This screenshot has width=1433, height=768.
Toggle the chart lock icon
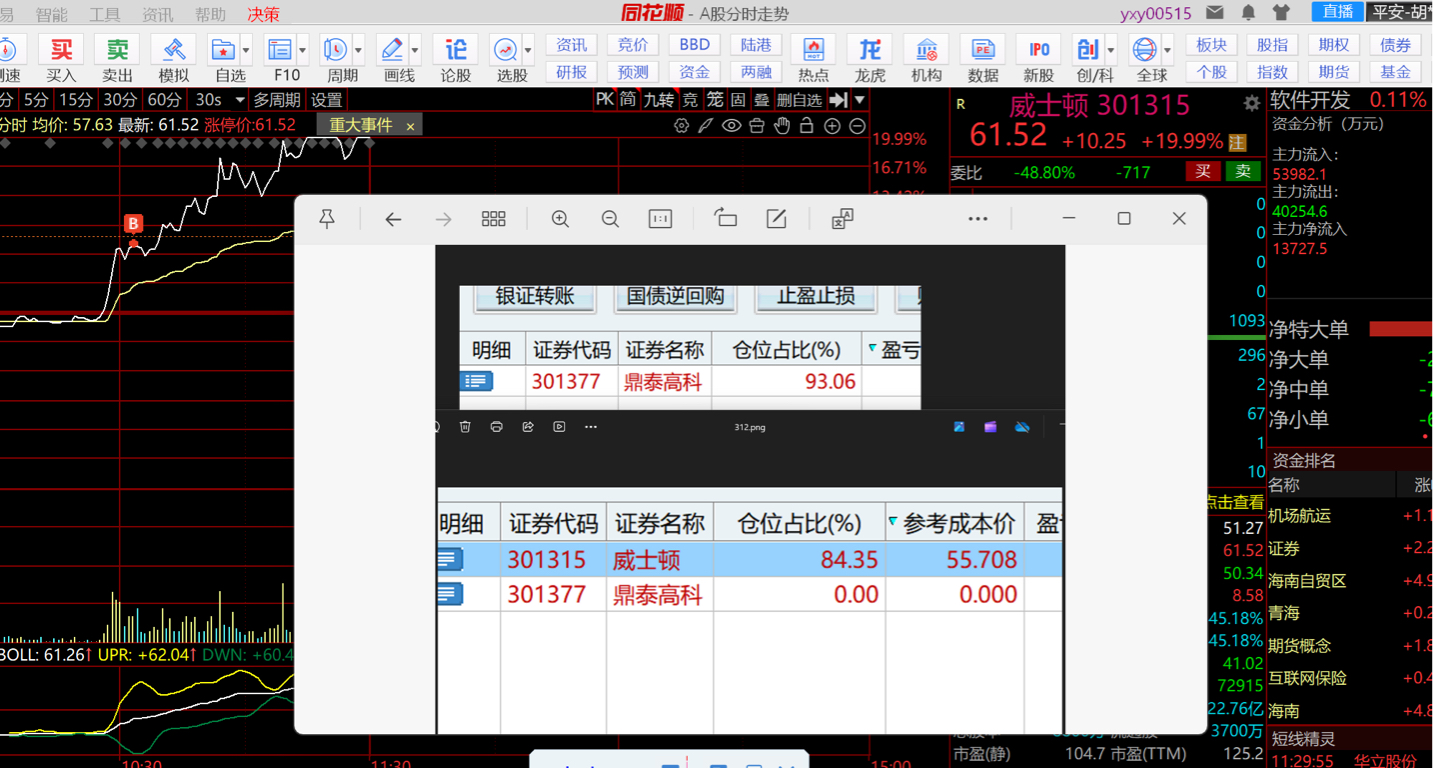click(x=807, y=126)
